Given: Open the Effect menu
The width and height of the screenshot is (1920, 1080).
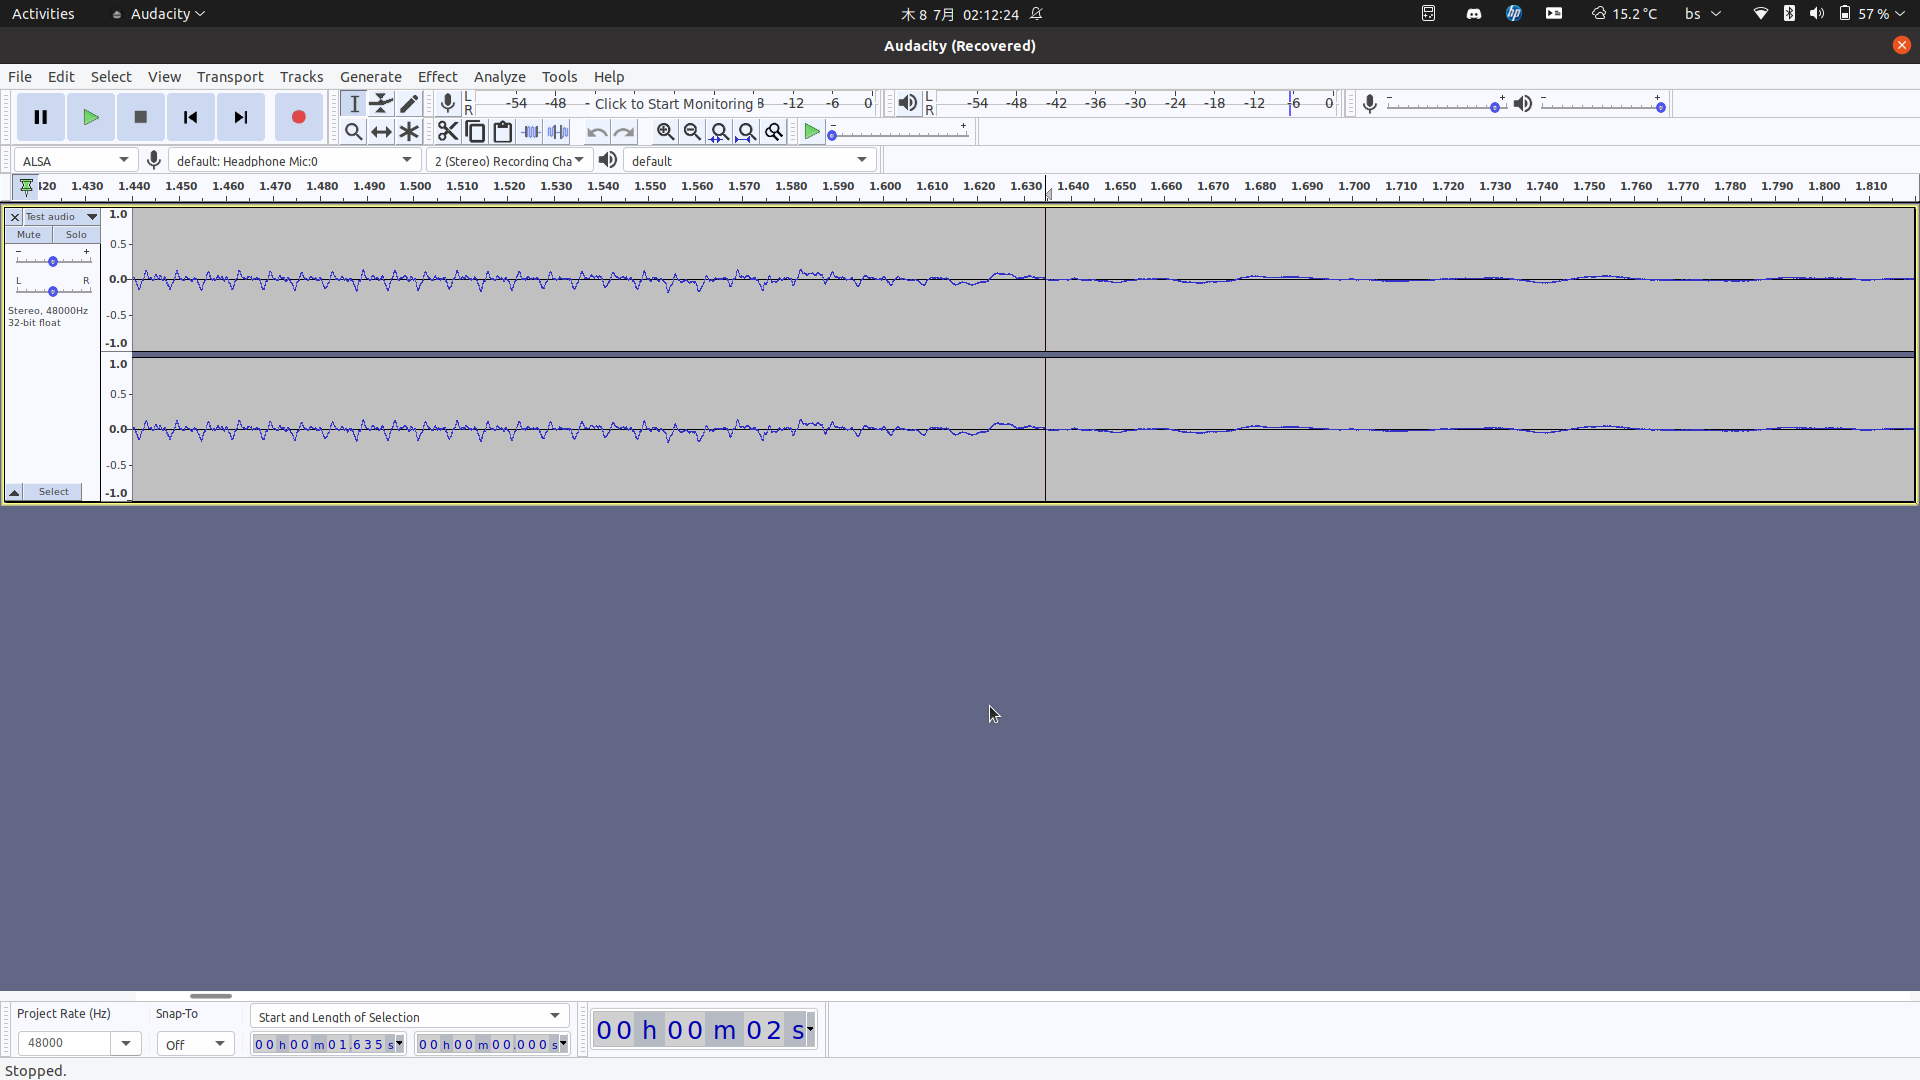Looking at the screenshot, I should 437,76.
